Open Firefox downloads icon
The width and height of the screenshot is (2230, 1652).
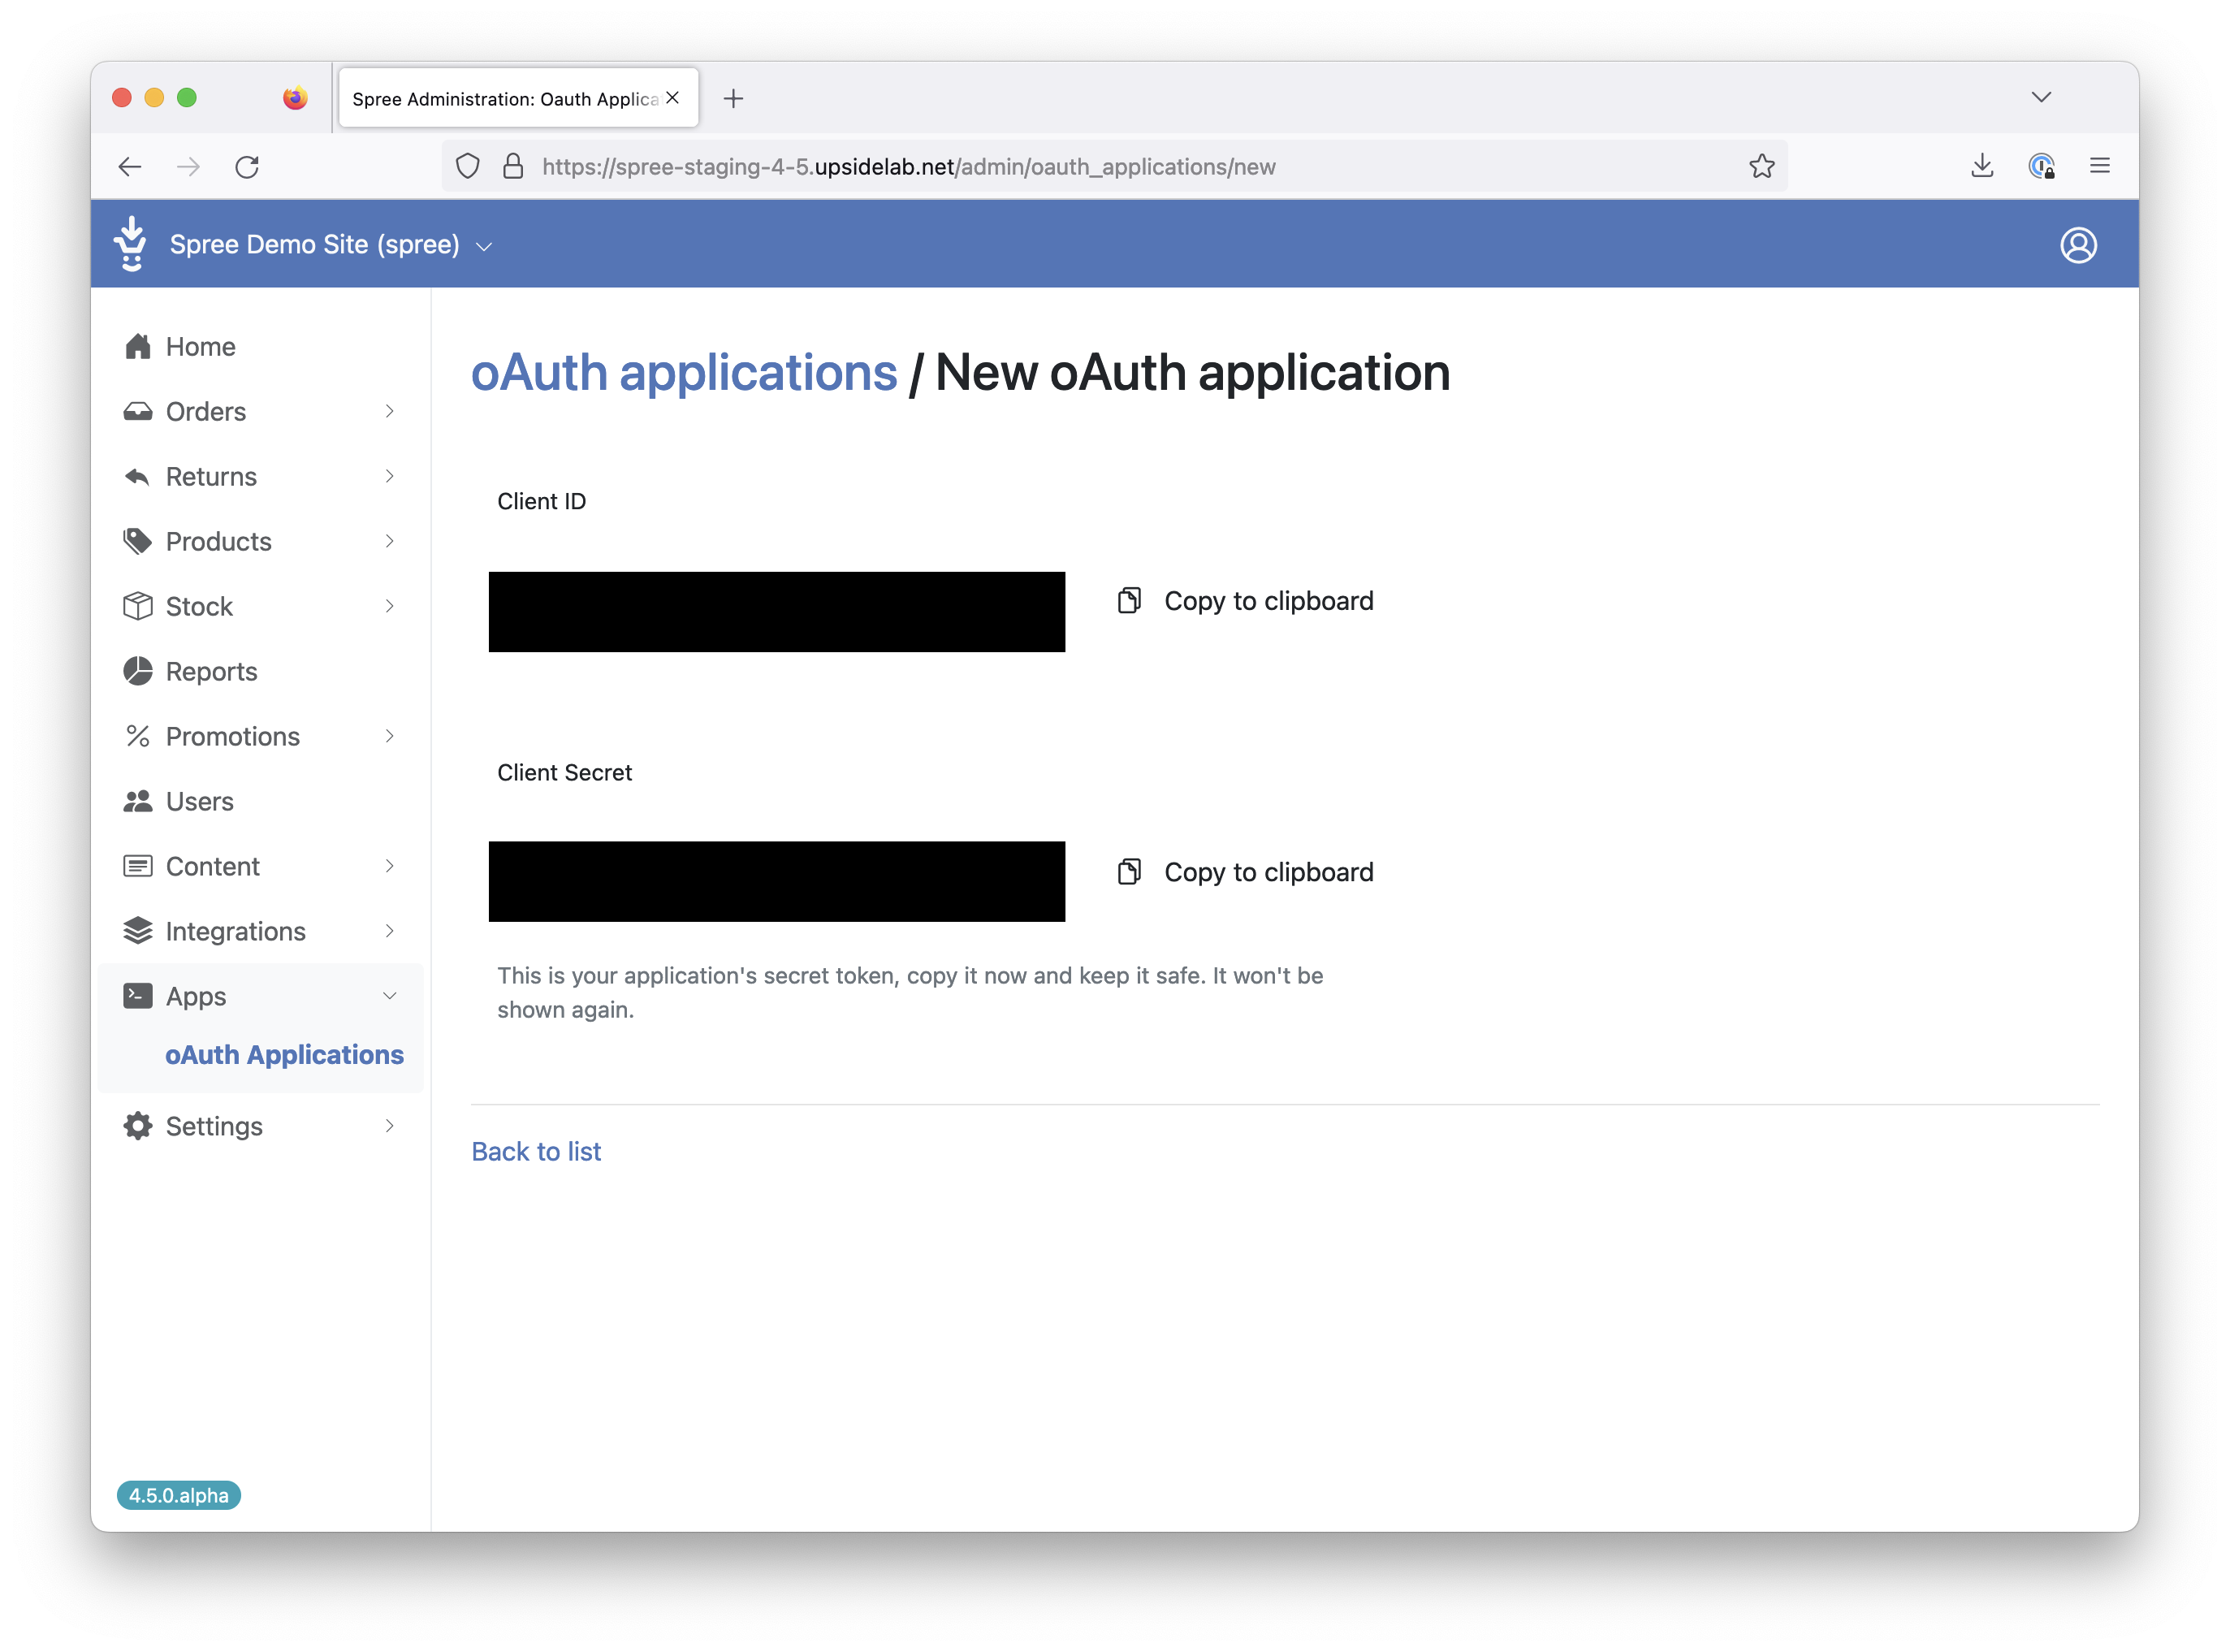coord(1981,166)
